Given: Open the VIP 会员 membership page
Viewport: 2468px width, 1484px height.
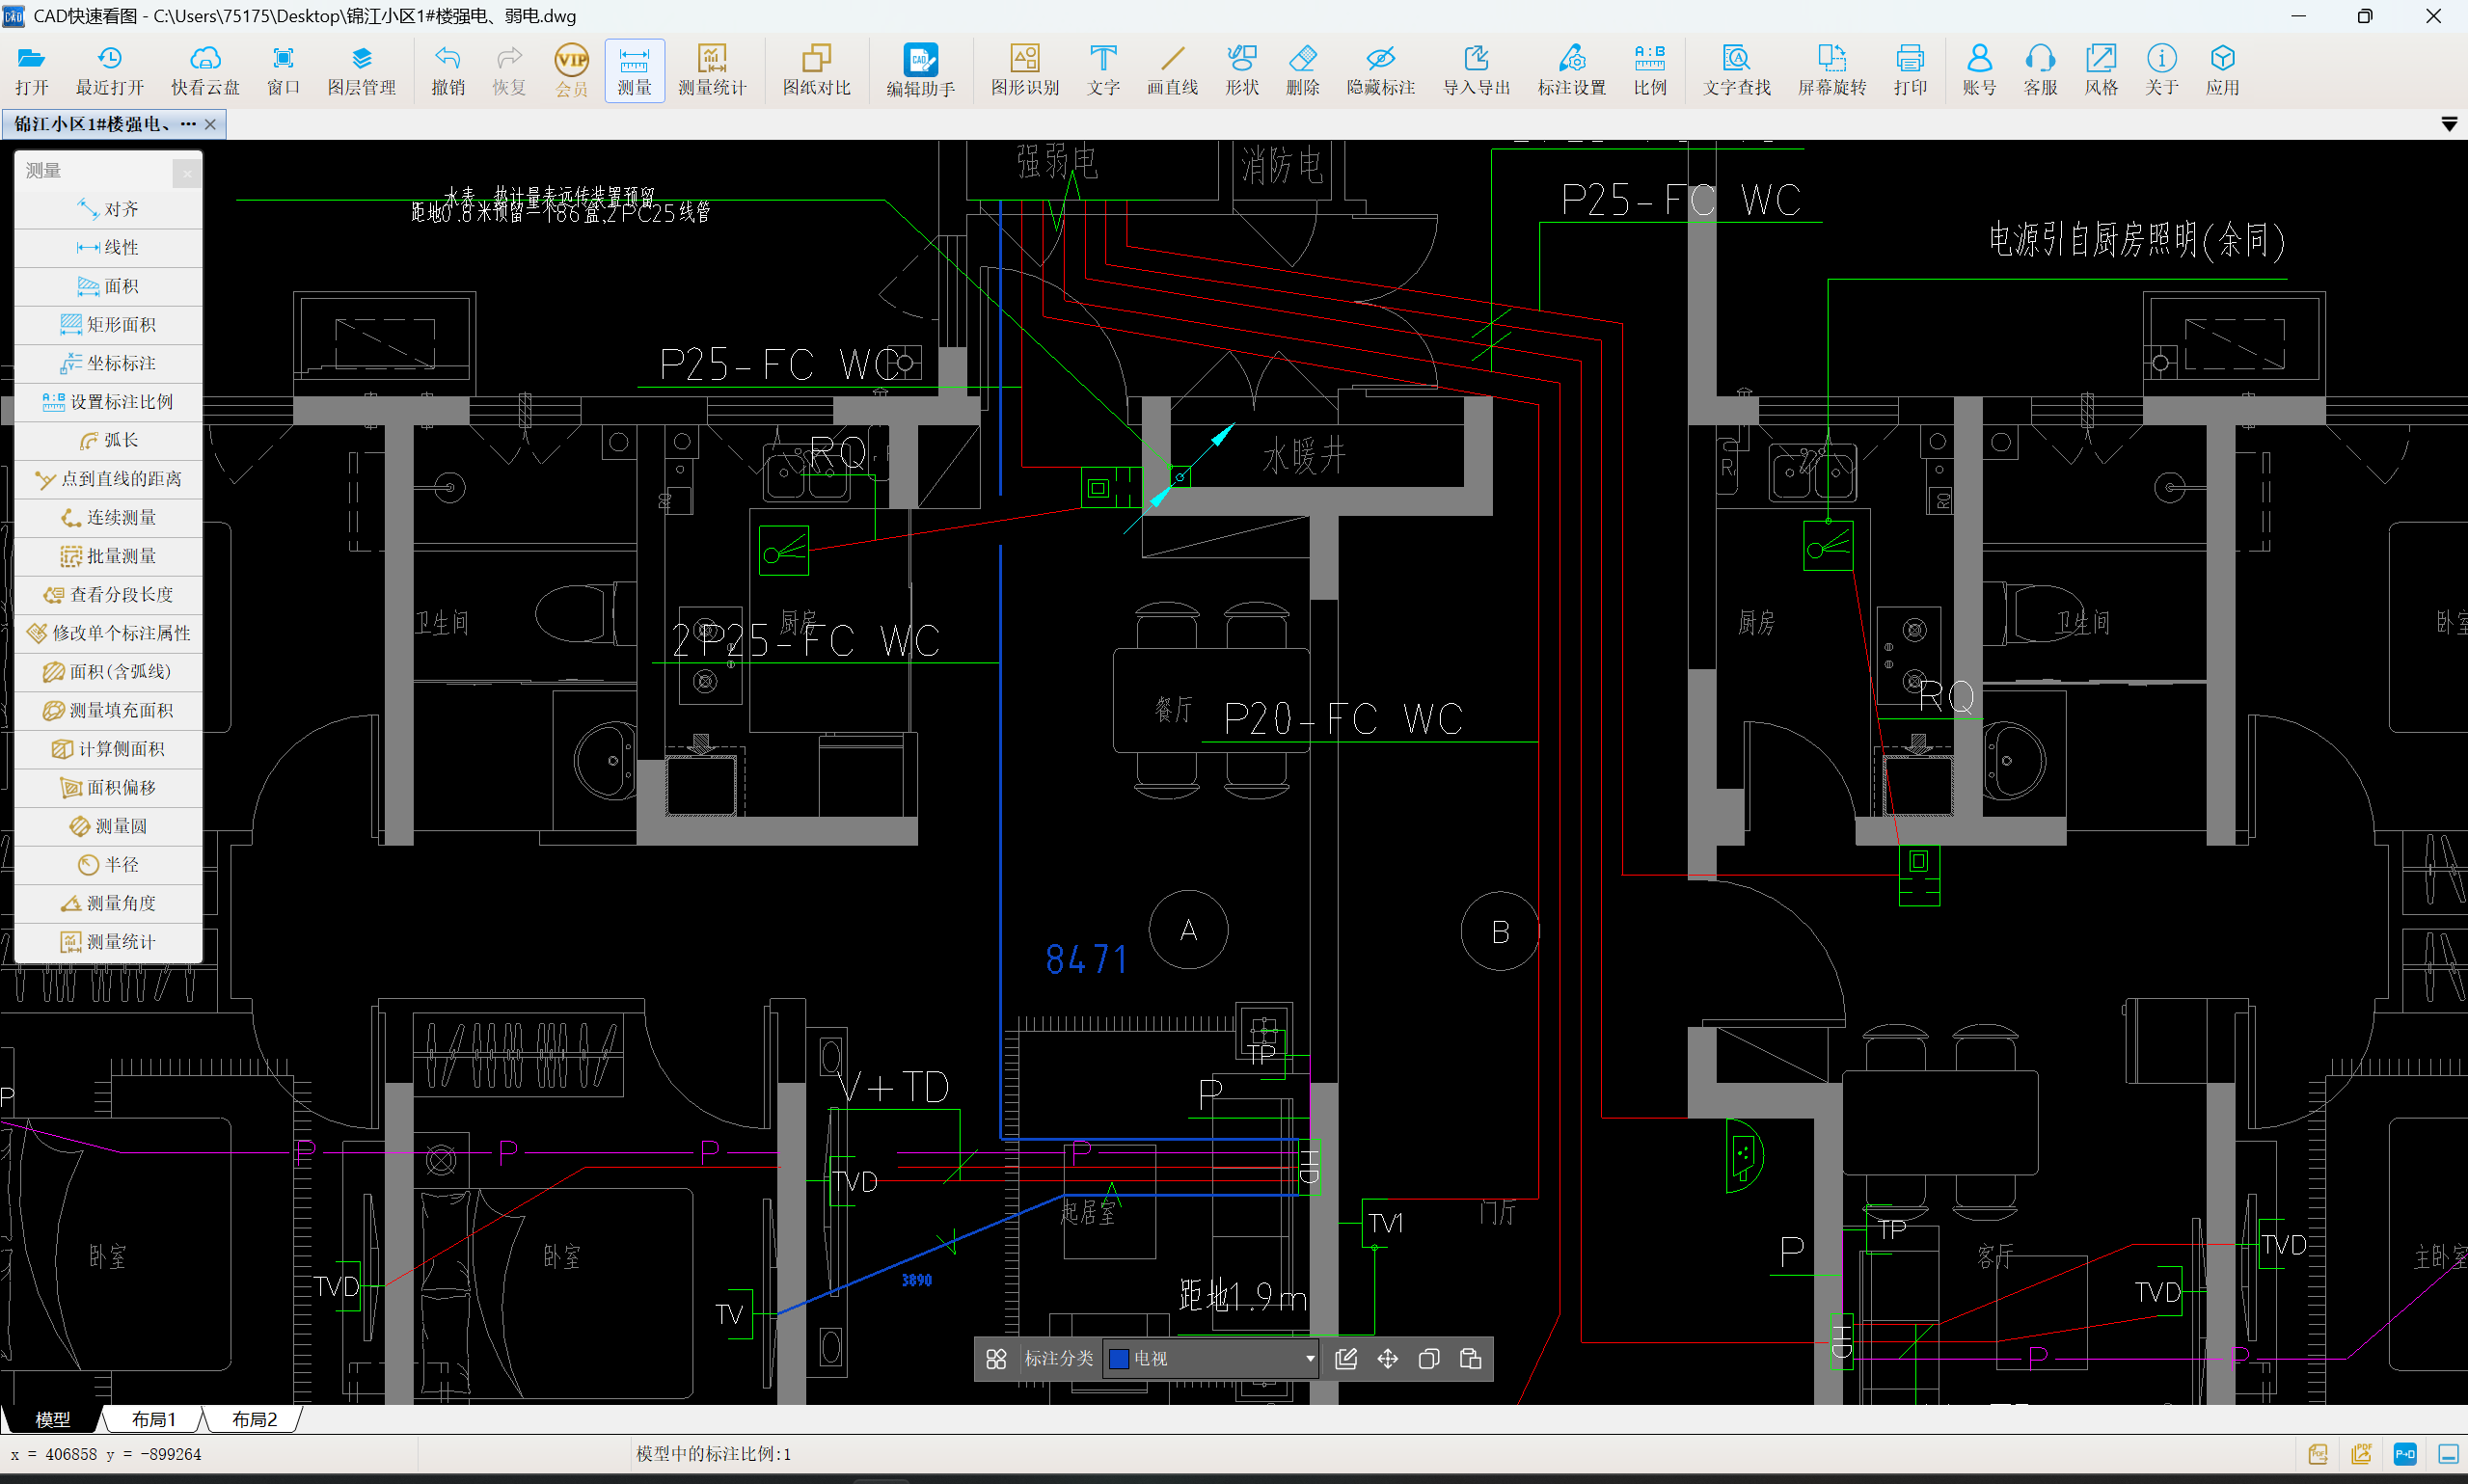Looking at the screenshot, I should [571, 70].
